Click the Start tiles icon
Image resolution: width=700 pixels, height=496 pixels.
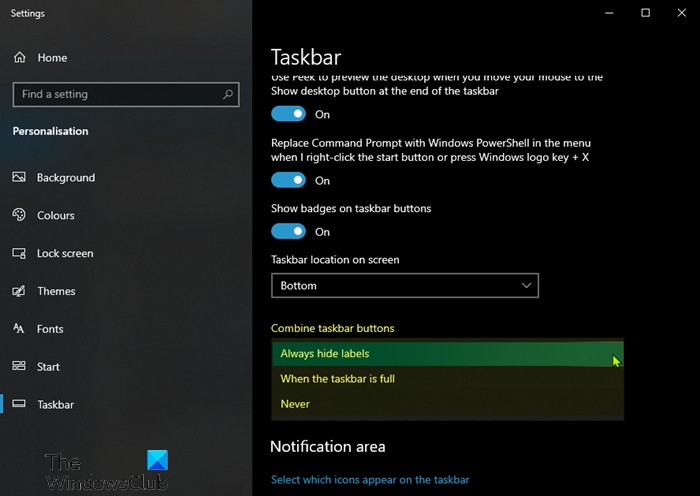tap(19, 366)
